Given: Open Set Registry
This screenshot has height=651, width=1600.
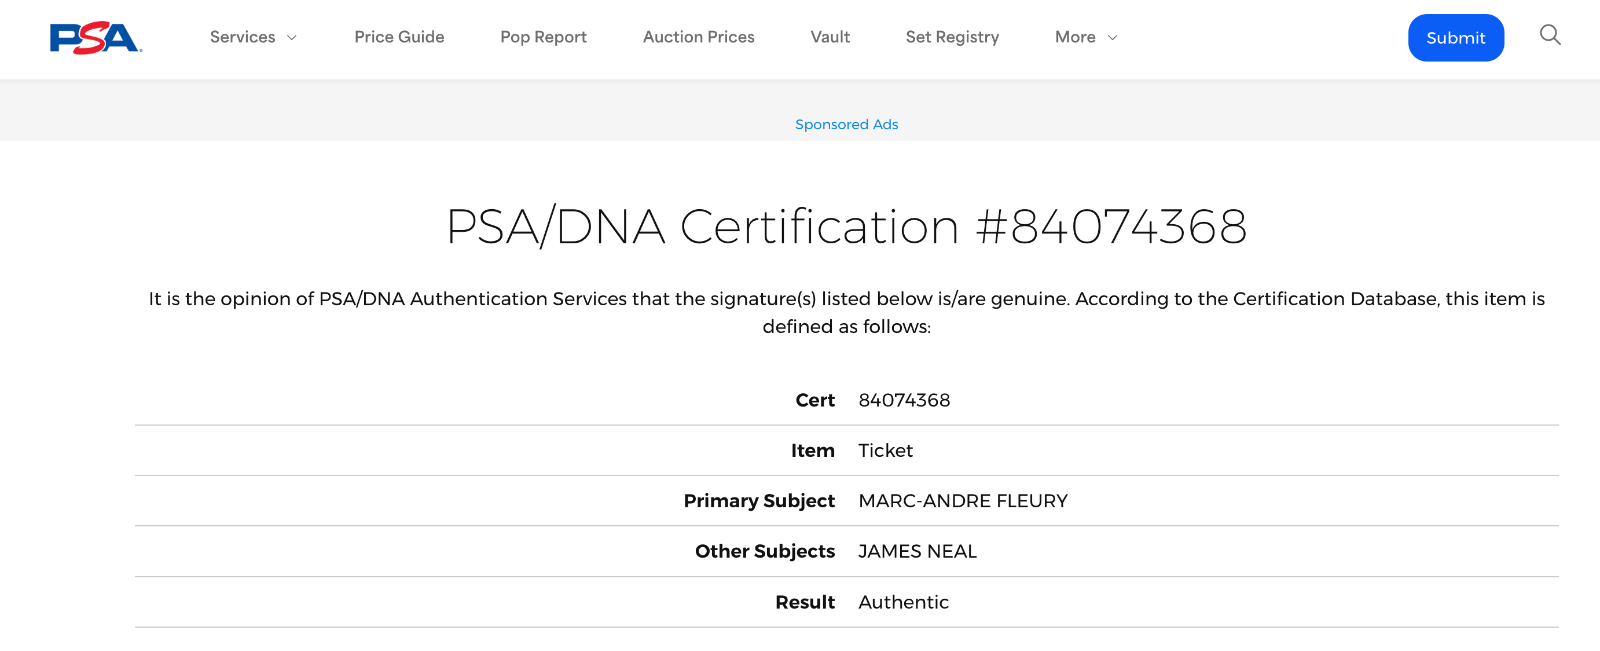Looking at the screenshot, I should pos(952,37).
